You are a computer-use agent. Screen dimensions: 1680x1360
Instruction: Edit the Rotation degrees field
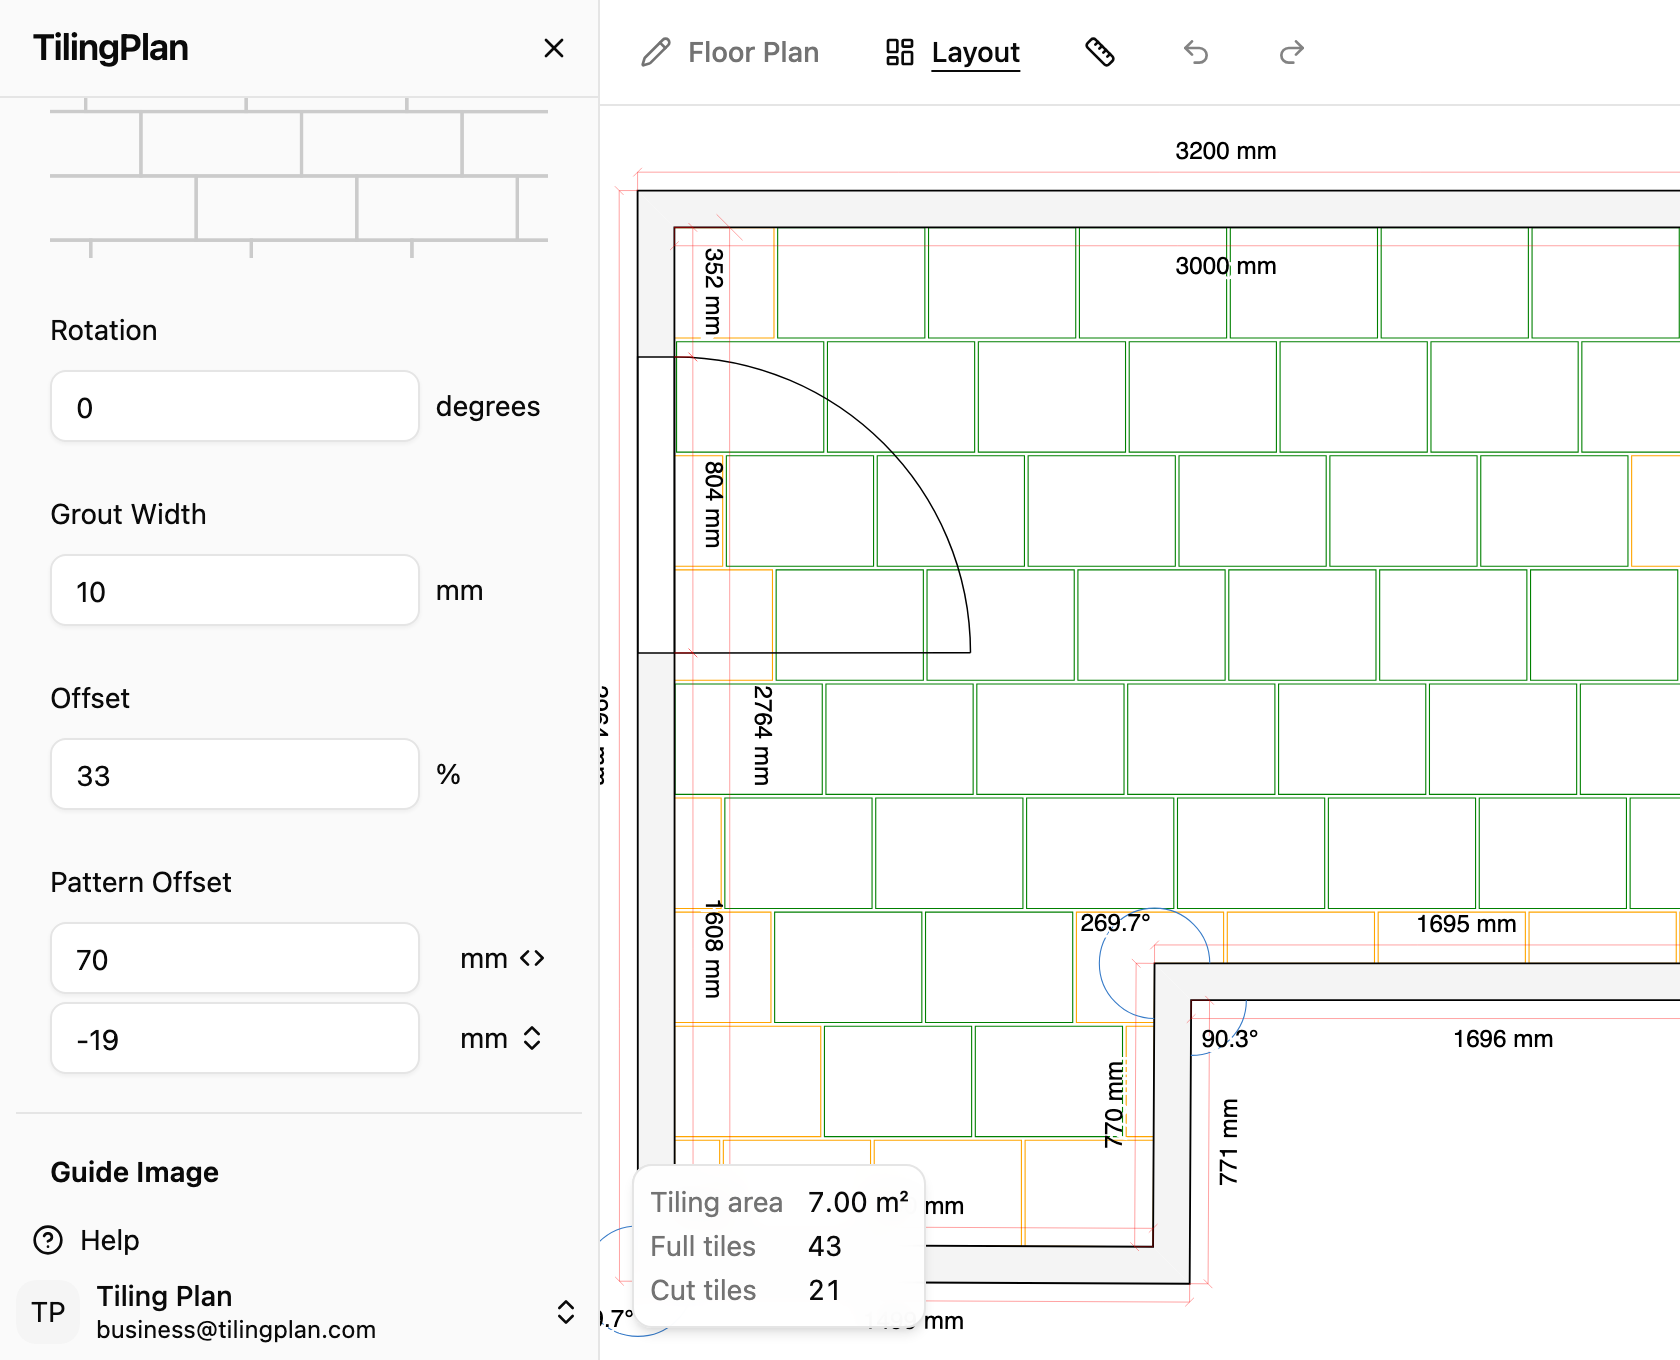pos(235,406)
